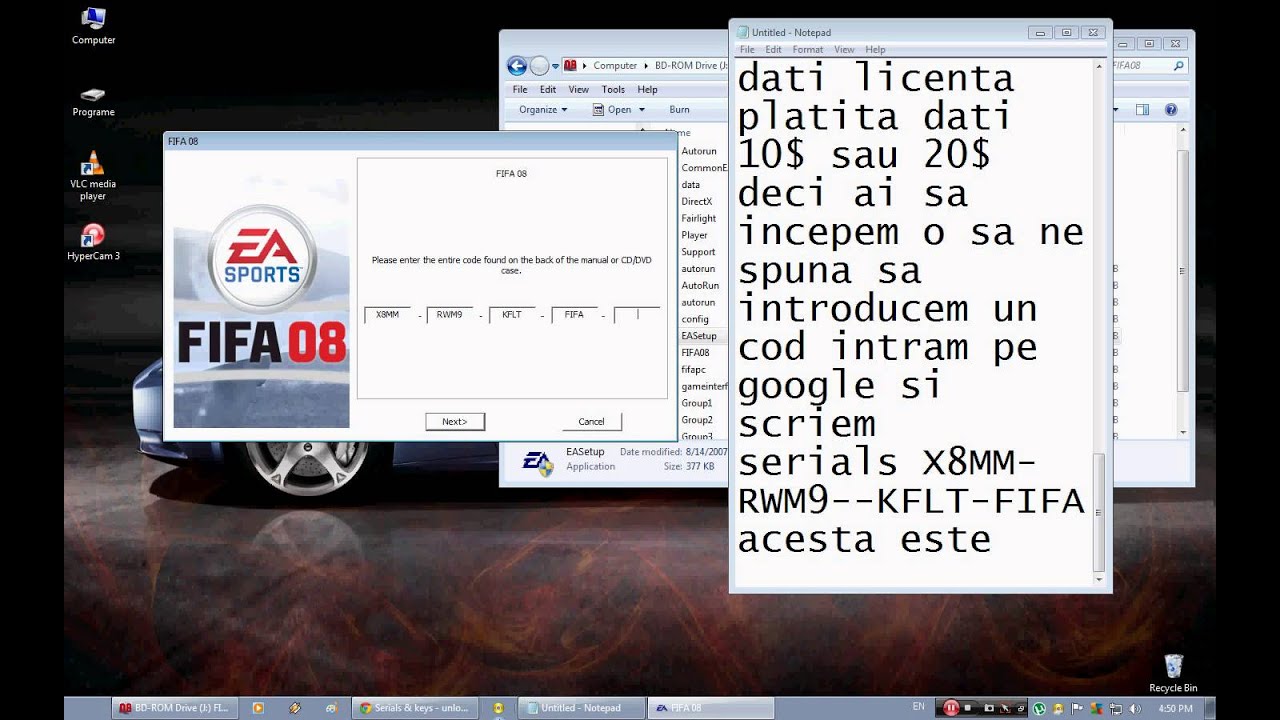Open the Explorer window's View menu
This screenshot has height=720, width=1280.
(579, 89)
